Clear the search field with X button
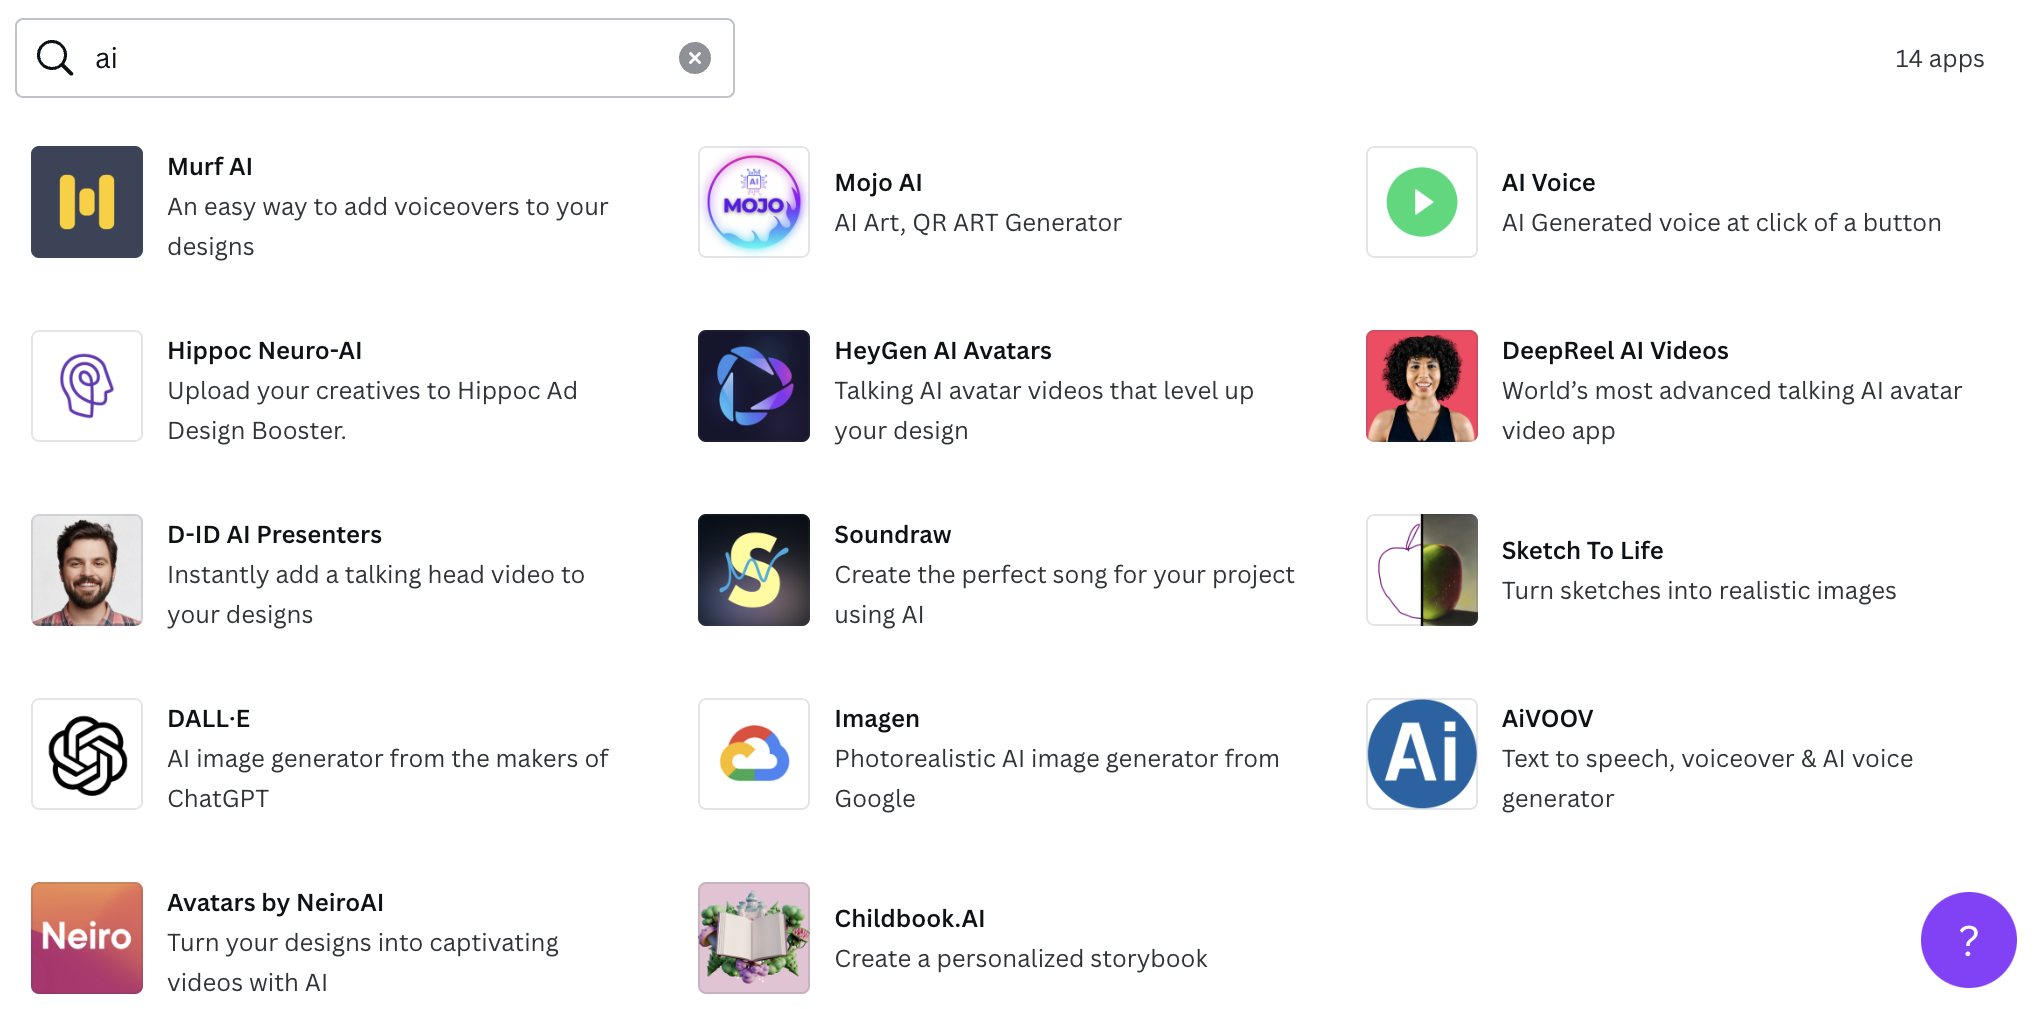Image resolution: width=2036 pixels, height=1009 pixels. pyautogui.click(x=695, y=58)
